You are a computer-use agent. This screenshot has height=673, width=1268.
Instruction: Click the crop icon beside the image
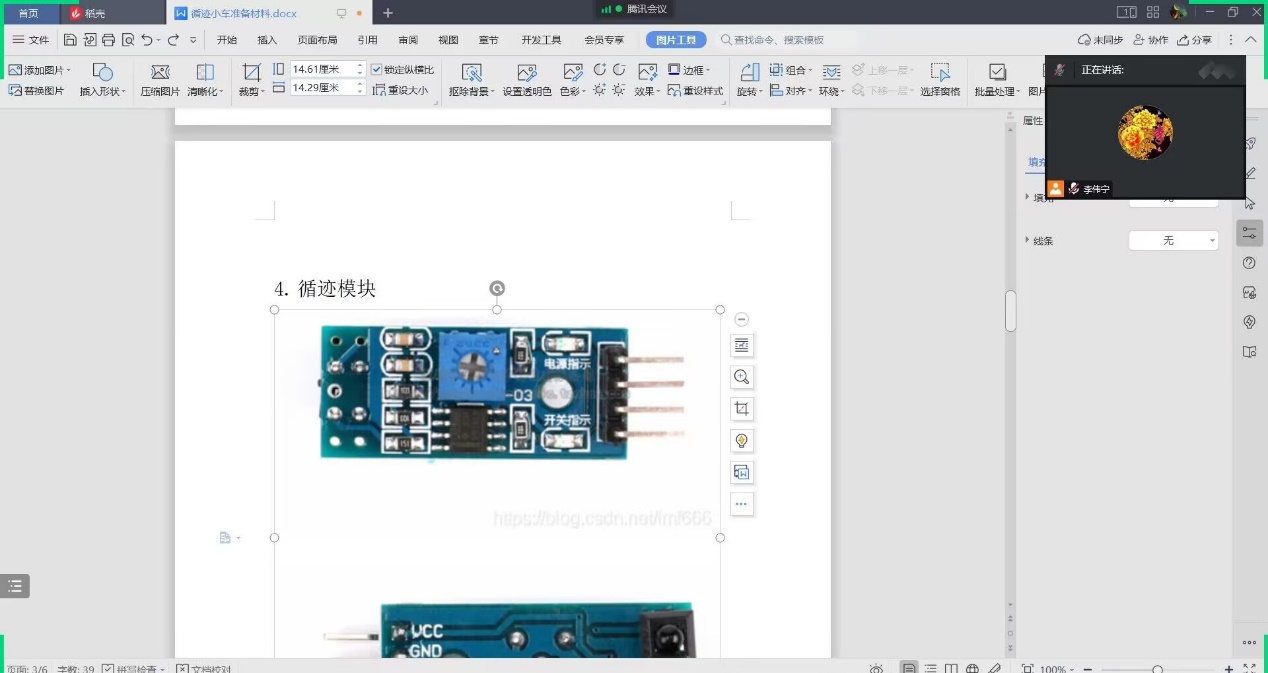coord(741,409)
